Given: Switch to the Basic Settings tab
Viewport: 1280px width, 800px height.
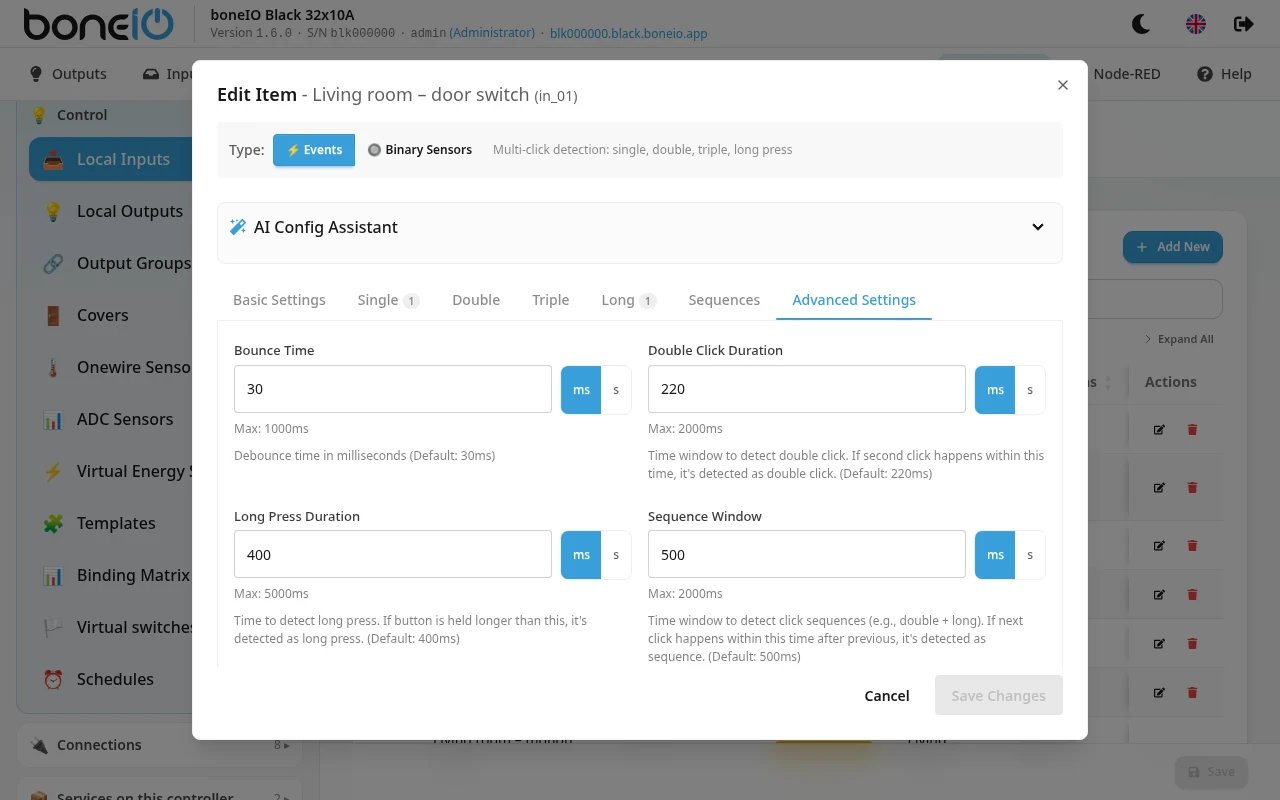Looking at the screenshot, I should [x=279, y=300].
